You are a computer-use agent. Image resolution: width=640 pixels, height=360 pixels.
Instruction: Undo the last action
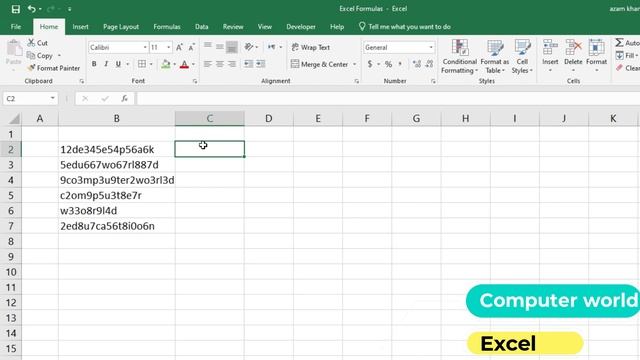[x=31, y=9]
